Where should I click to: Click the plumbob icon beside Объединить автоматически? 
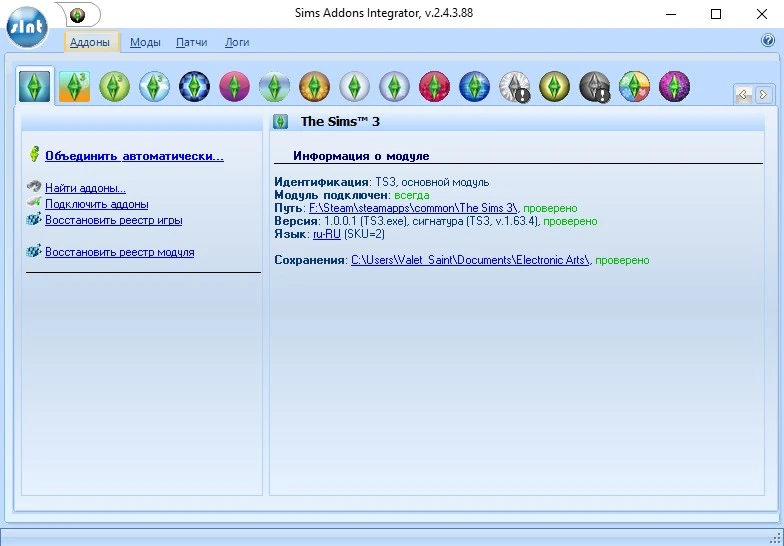tap(34, 154)
